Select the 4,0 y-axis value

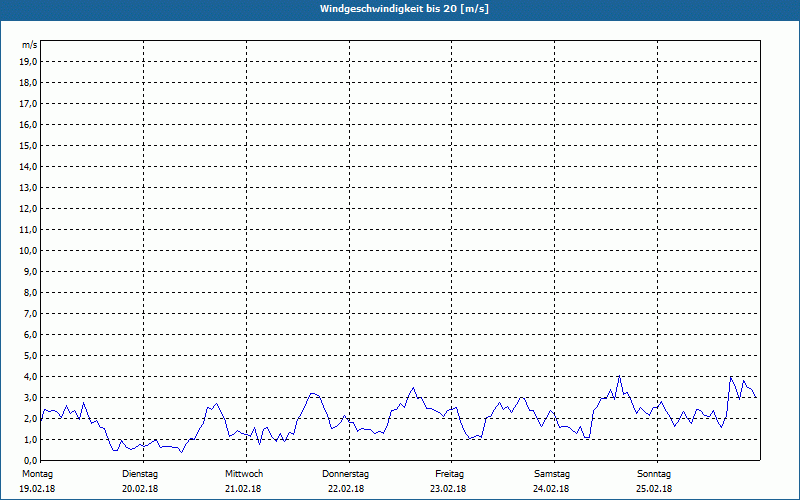point(30,377)
